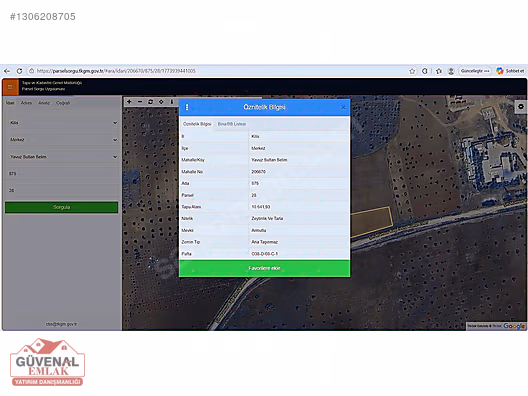The width and height of the screenshot is (528, 396).
Task: Click the info tool in map toolbar
Action: point(172,102)
